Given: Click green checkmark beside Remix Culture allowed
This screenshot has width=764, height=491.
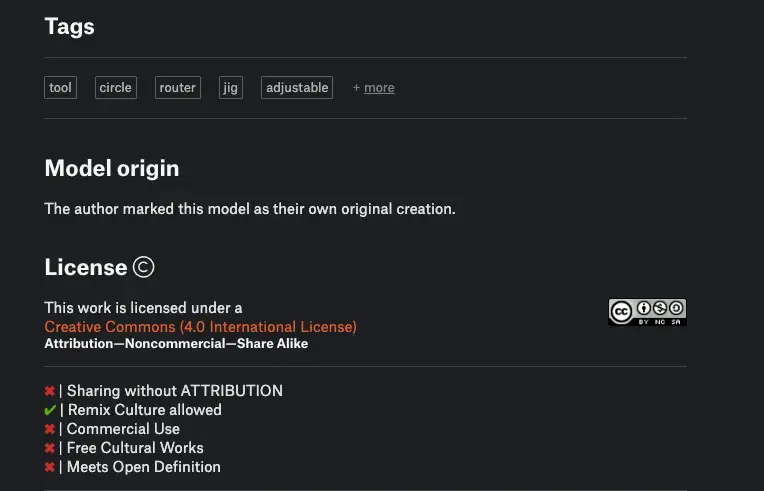Looking at the screenshot, I should click(50, 410).
